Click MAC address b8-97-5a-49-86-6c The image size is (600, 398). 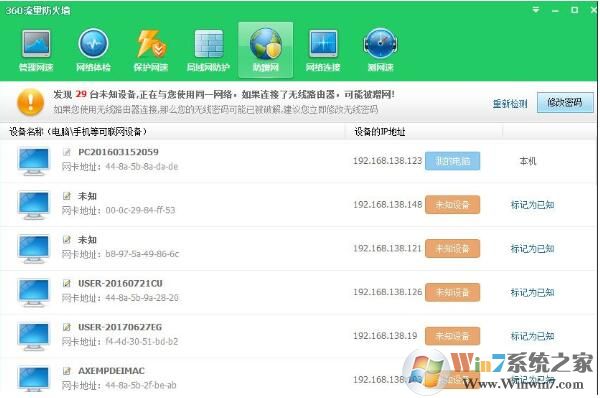[x=142, y=254]
